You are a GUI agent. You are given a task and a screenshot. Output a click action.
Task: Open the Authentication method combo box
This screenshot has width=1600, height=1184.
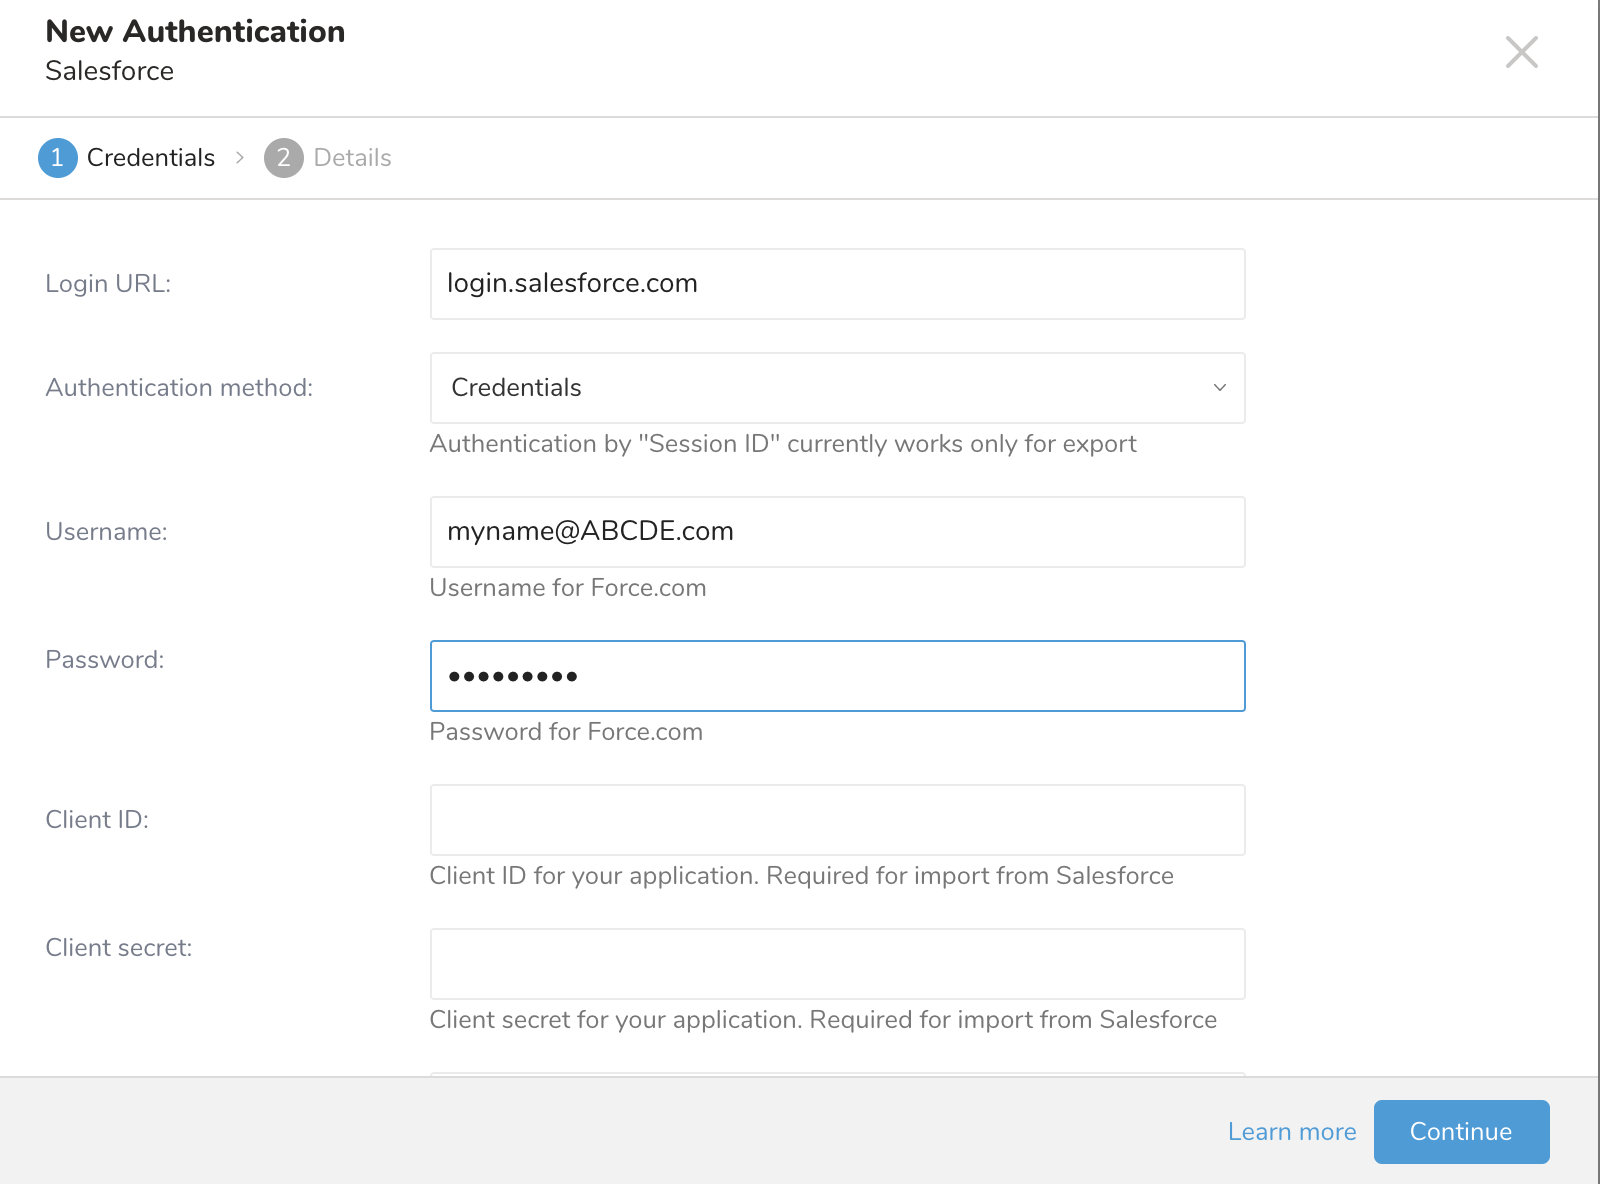pos(820,388)
